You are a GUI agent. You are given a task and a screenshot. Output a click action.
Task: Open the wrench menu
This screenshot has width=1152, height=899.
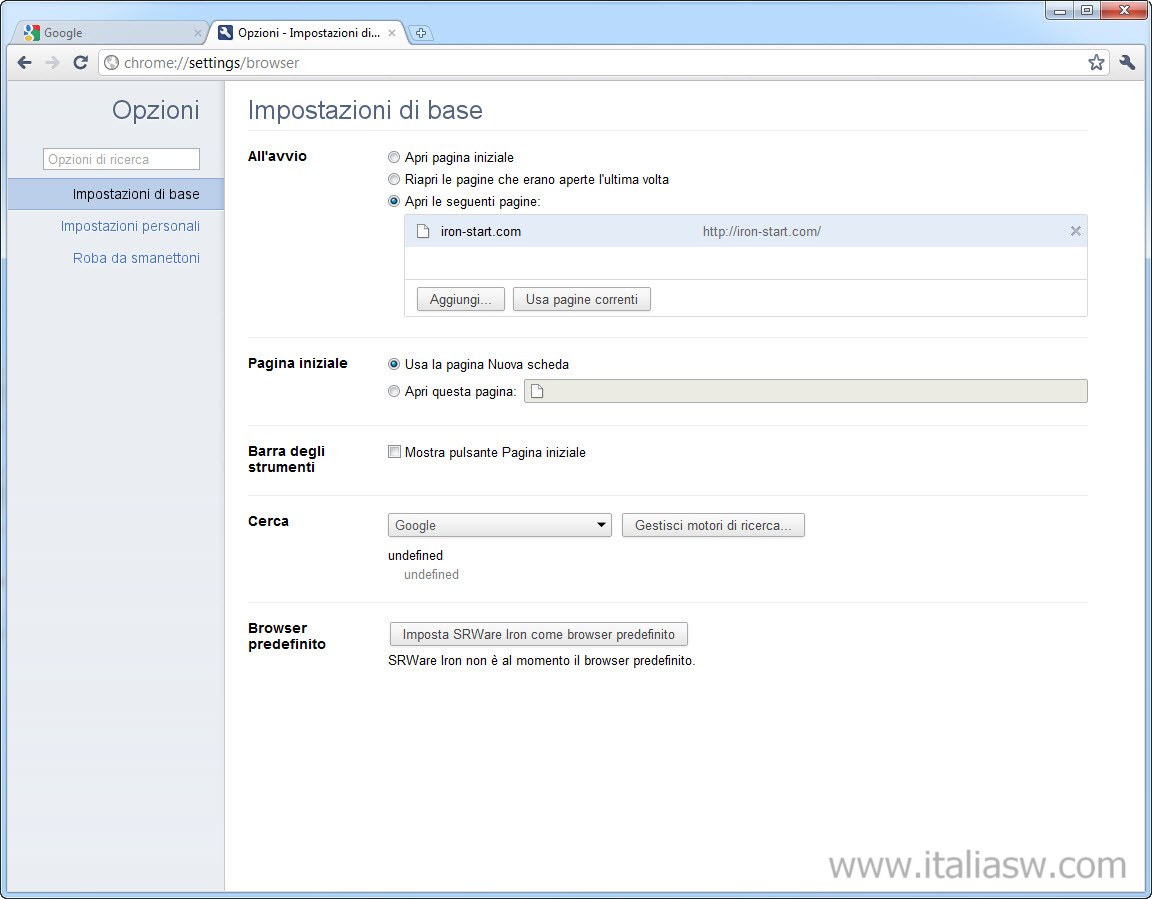[x=1127, y=62]
